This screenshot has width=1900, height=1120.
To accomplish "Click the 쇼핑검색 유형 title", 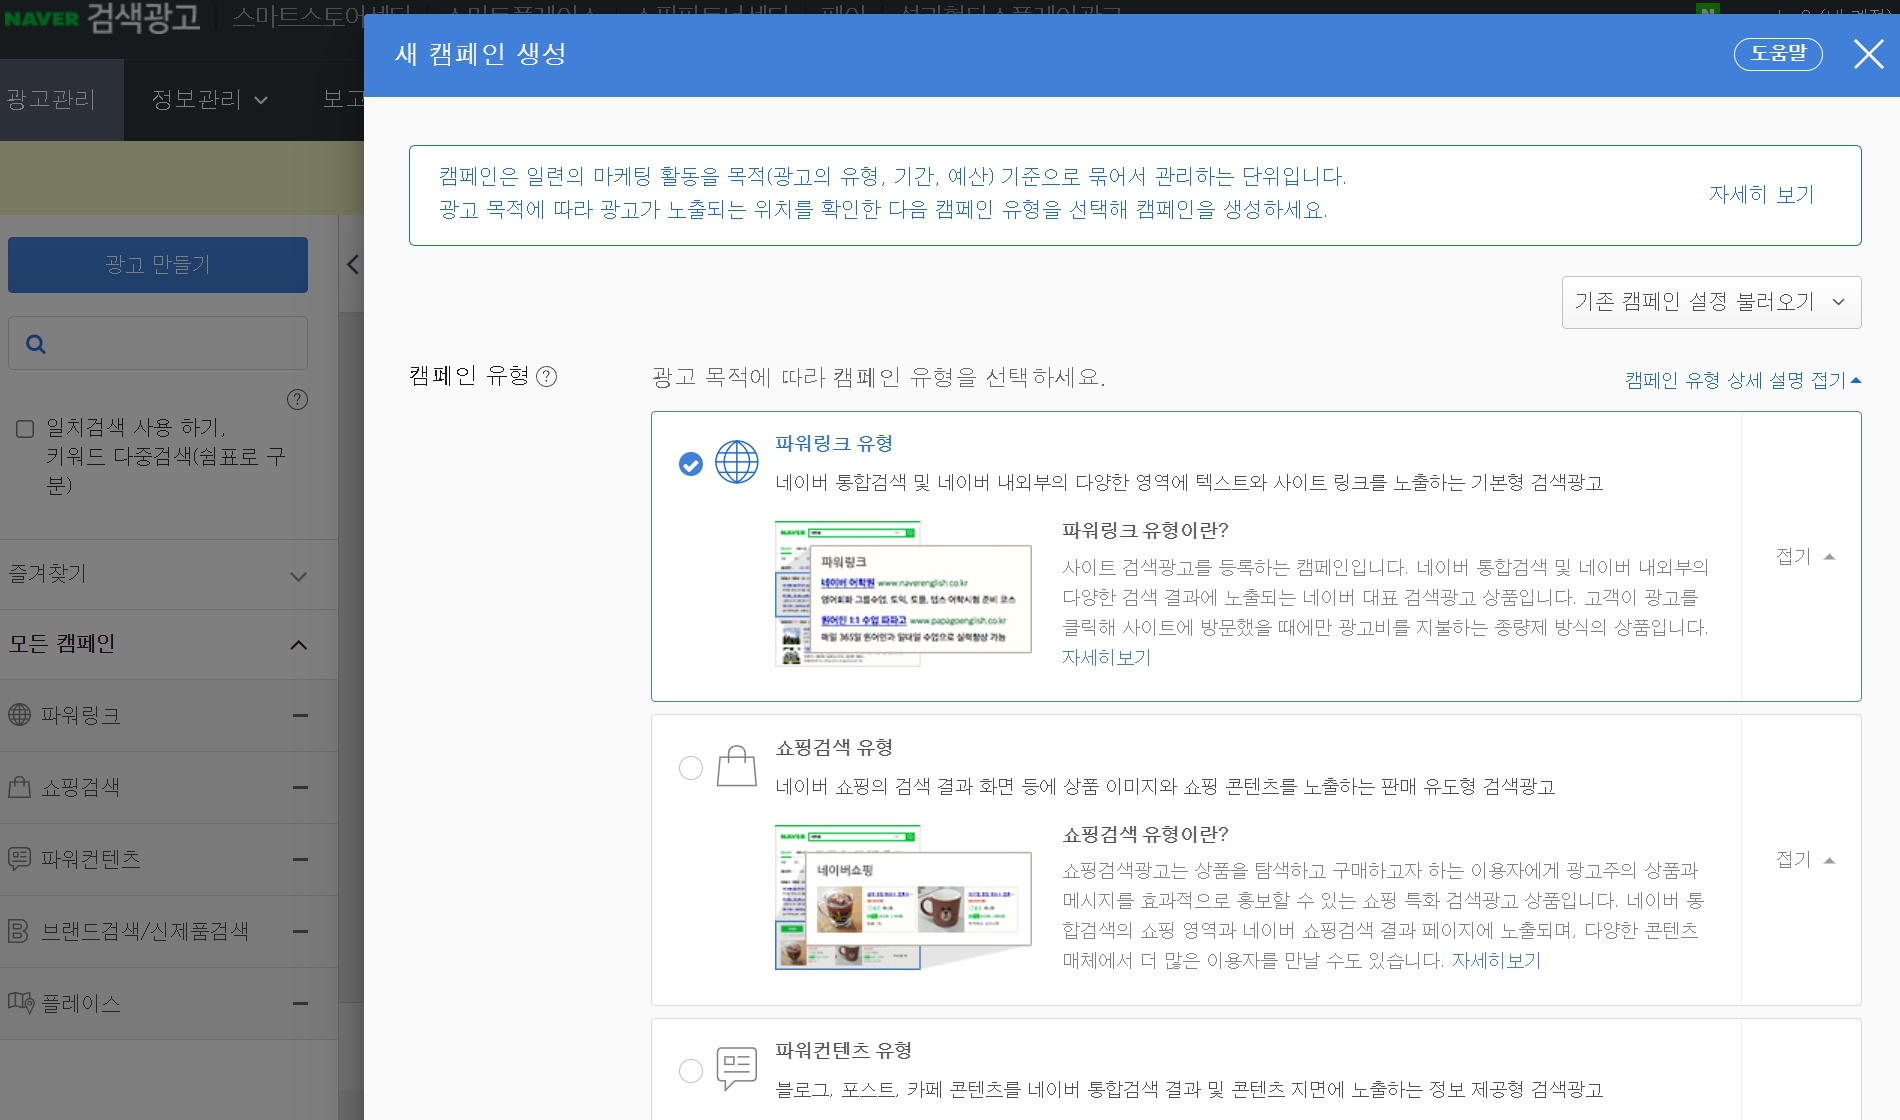I will point(834,747).
